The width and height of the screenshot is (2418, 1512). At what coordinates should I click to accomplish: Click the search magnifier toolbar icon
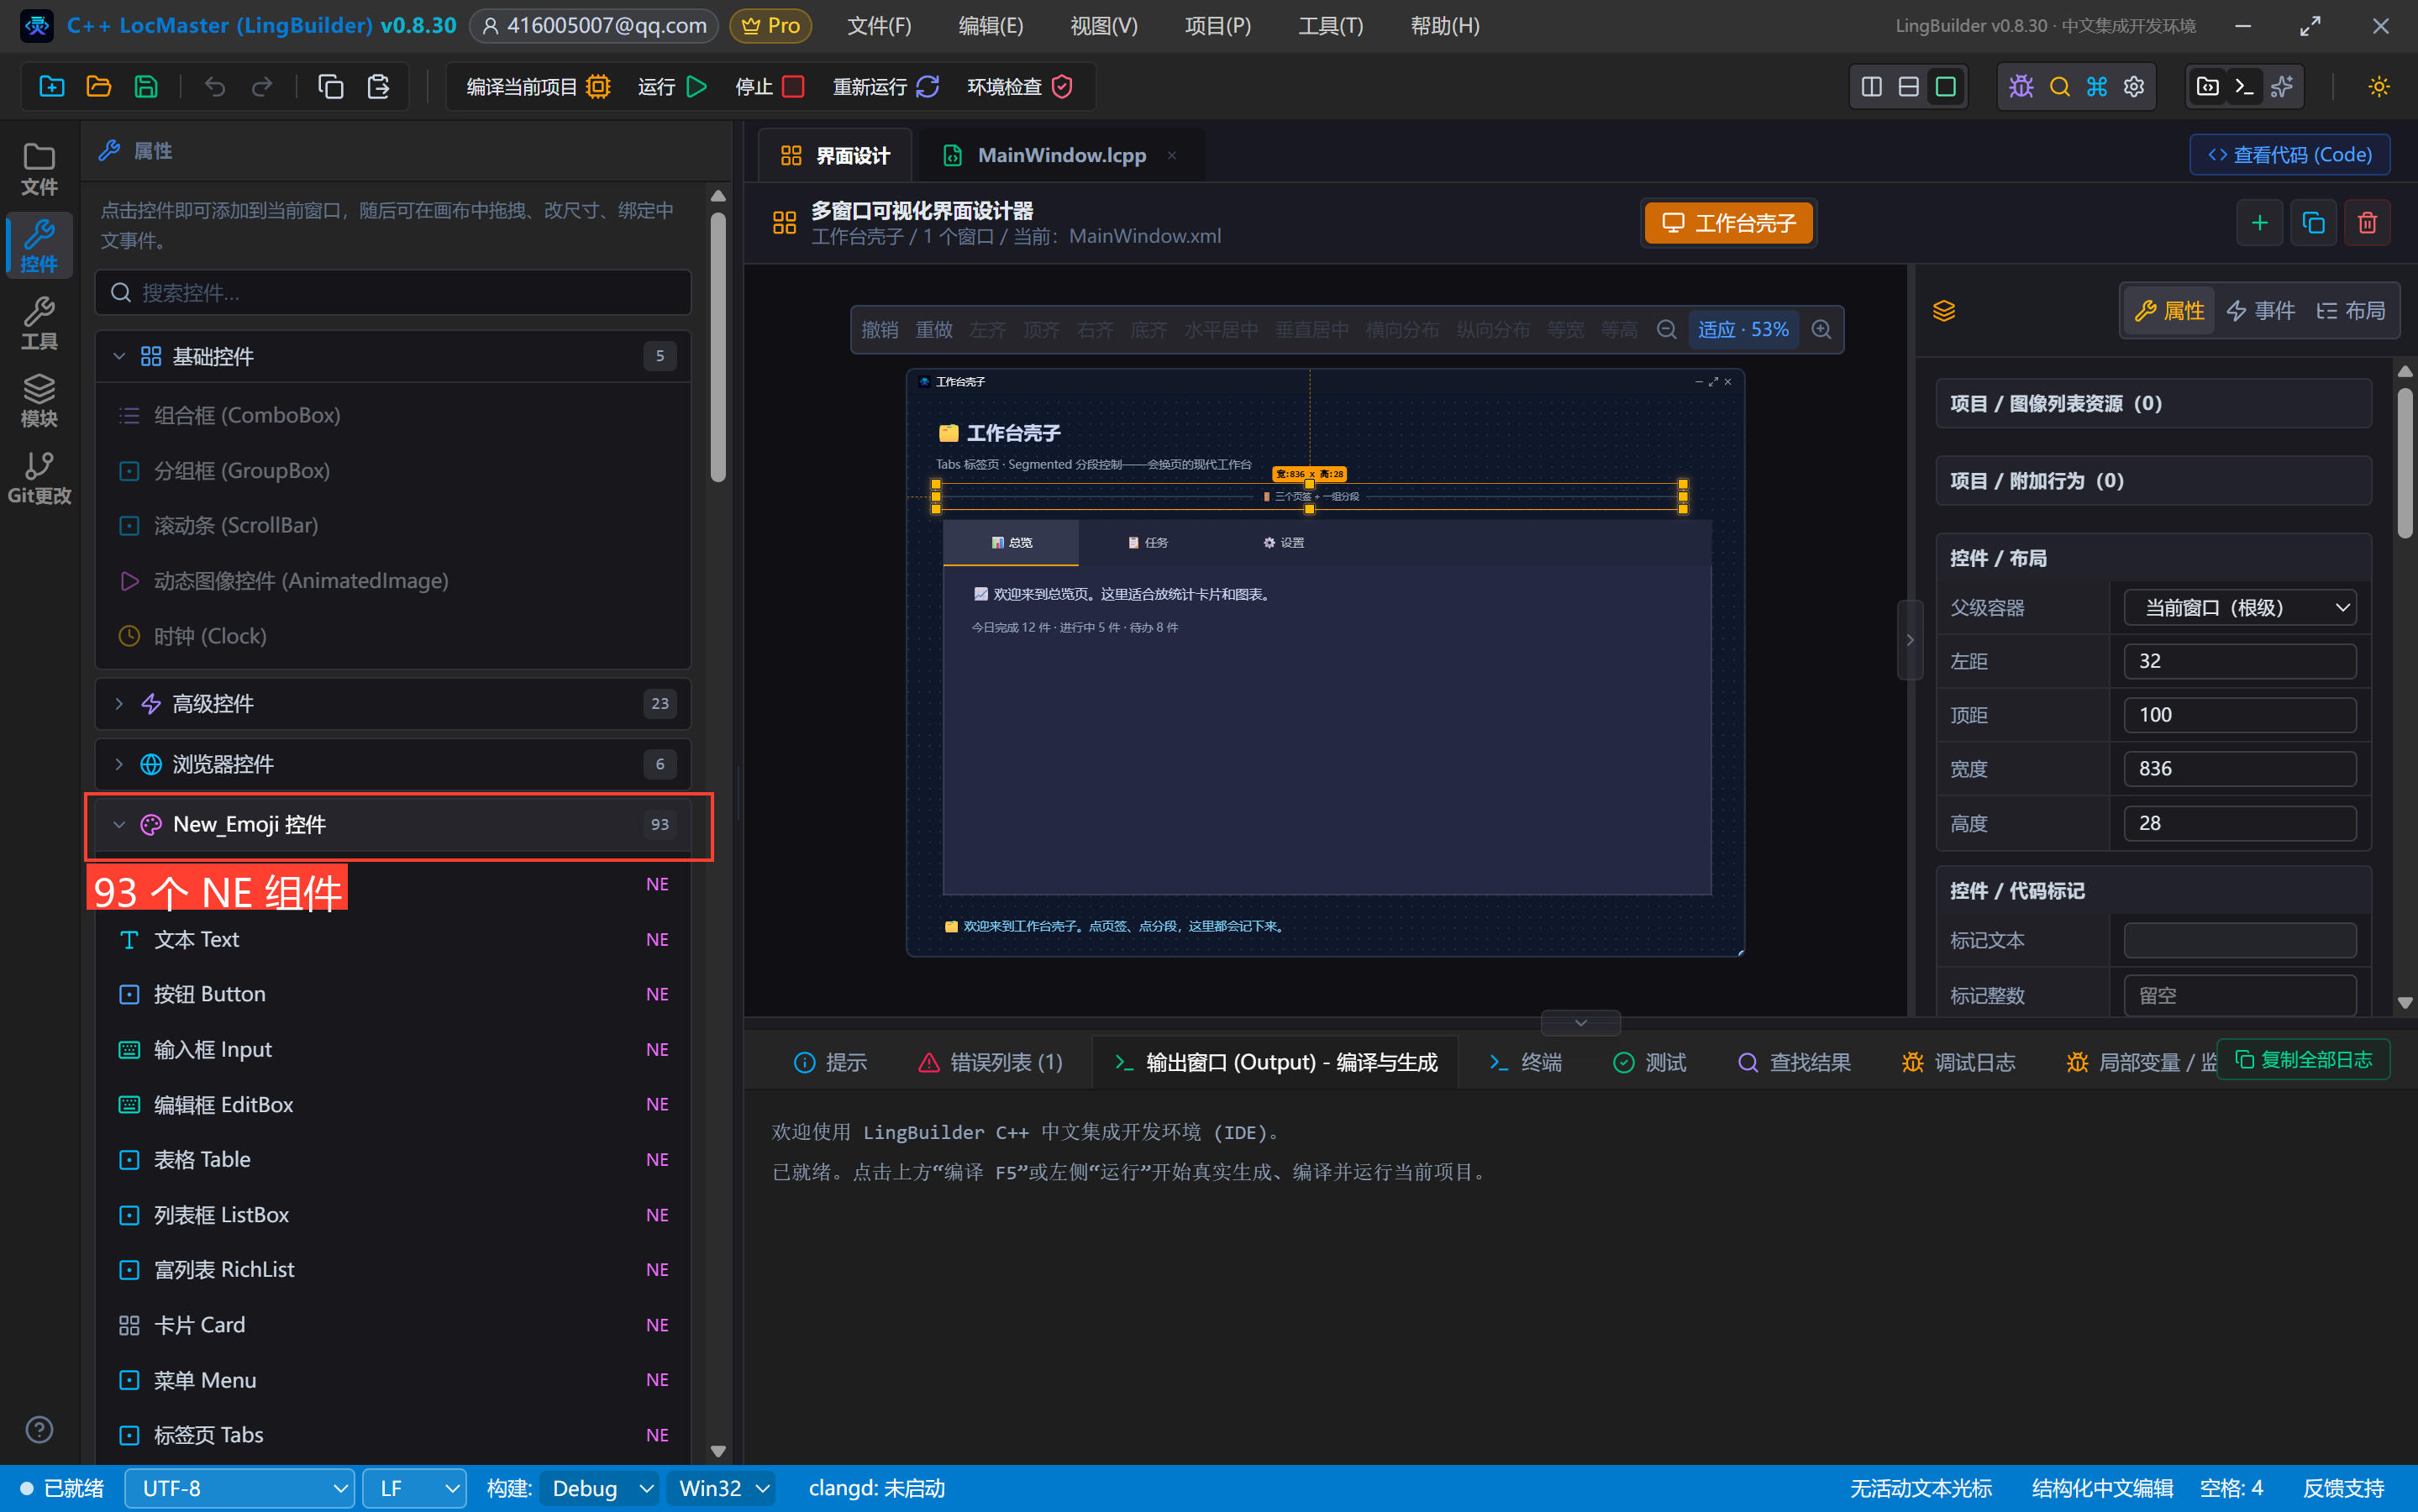coord(2059,87)
